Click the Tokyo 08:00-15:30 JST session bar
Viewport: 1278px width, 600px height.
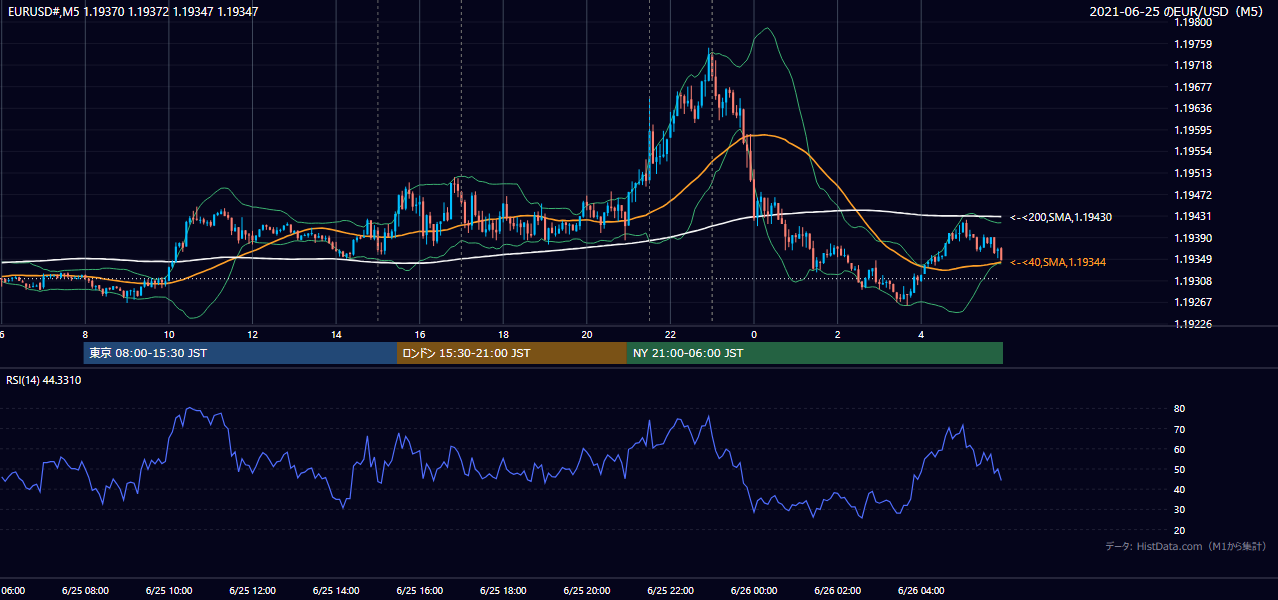click(x=240, y=353)
